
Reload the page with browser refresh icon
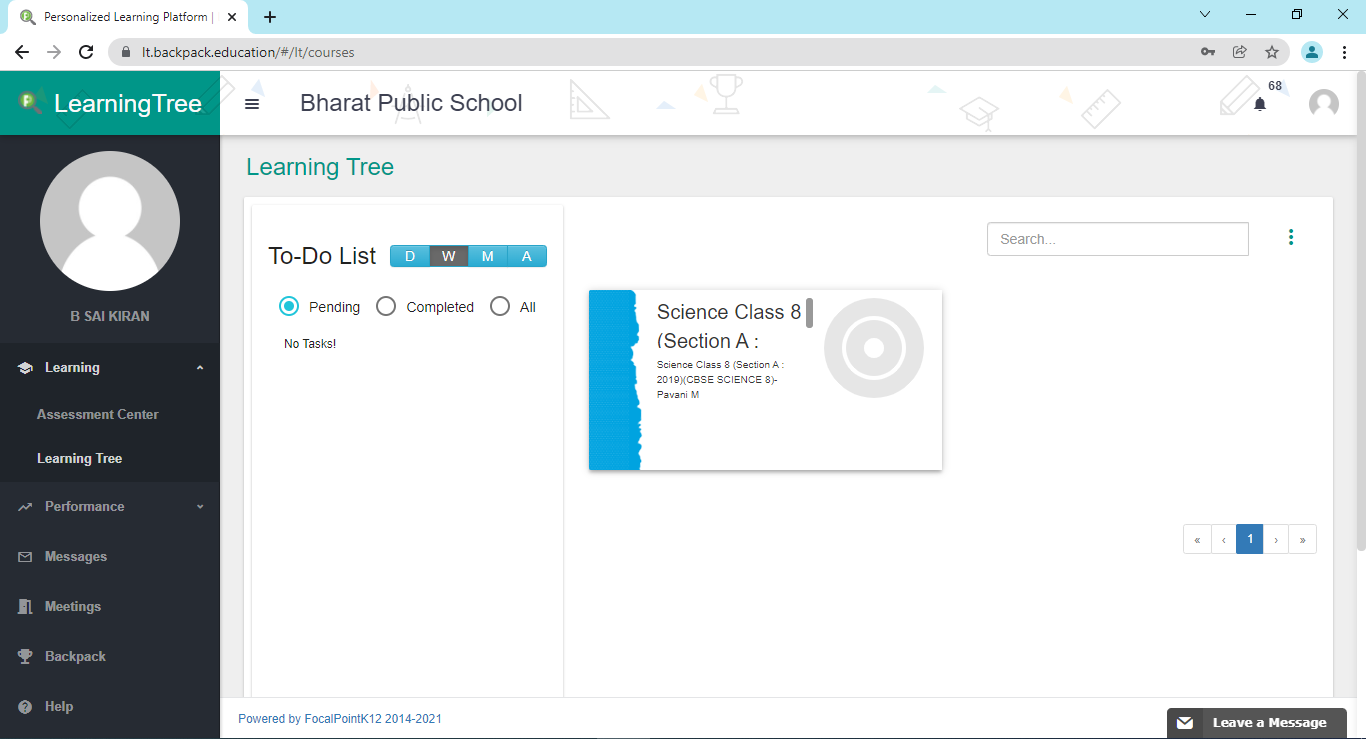pyautogui.click(x=86, y=52)
